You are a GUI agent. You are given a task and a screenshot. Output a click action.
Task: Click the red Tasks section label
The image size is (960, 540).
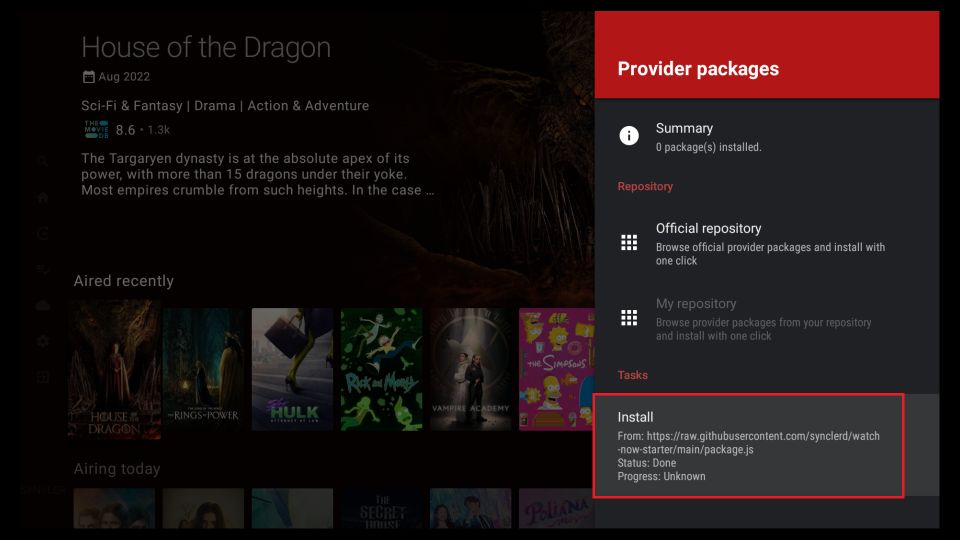(x=632, y=375)
